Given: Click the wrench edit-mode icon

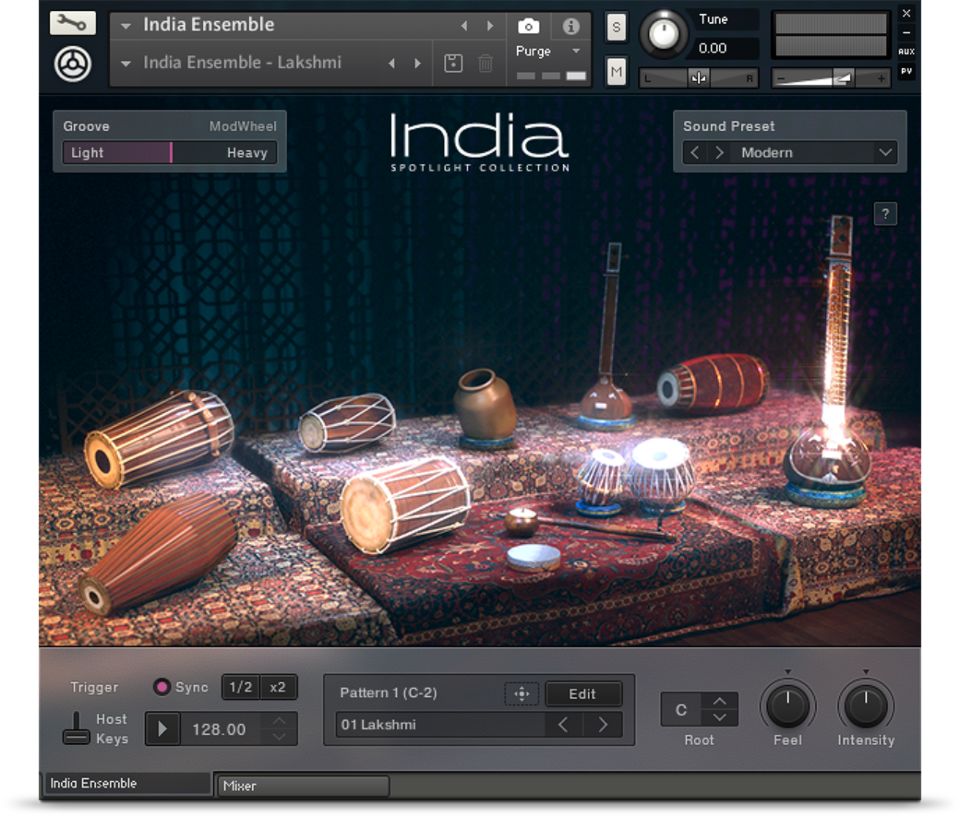Looking at the screenshot, I should (x=72, y=23).
